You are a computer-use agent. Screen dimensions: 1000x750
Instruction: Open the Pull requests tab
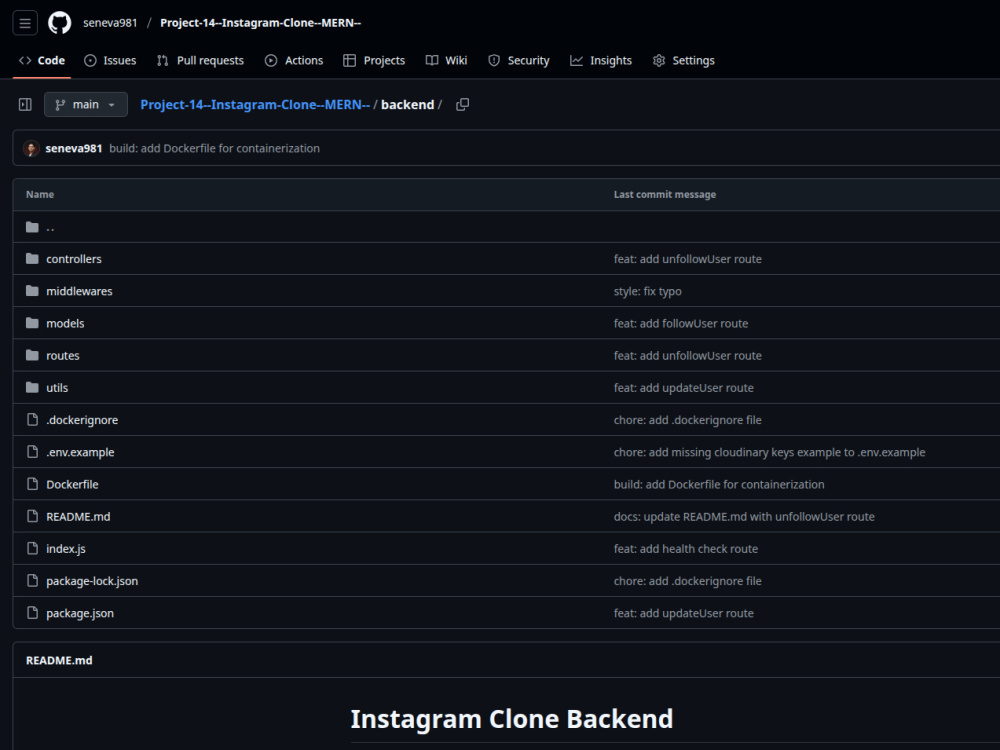[x=200, y=61]
